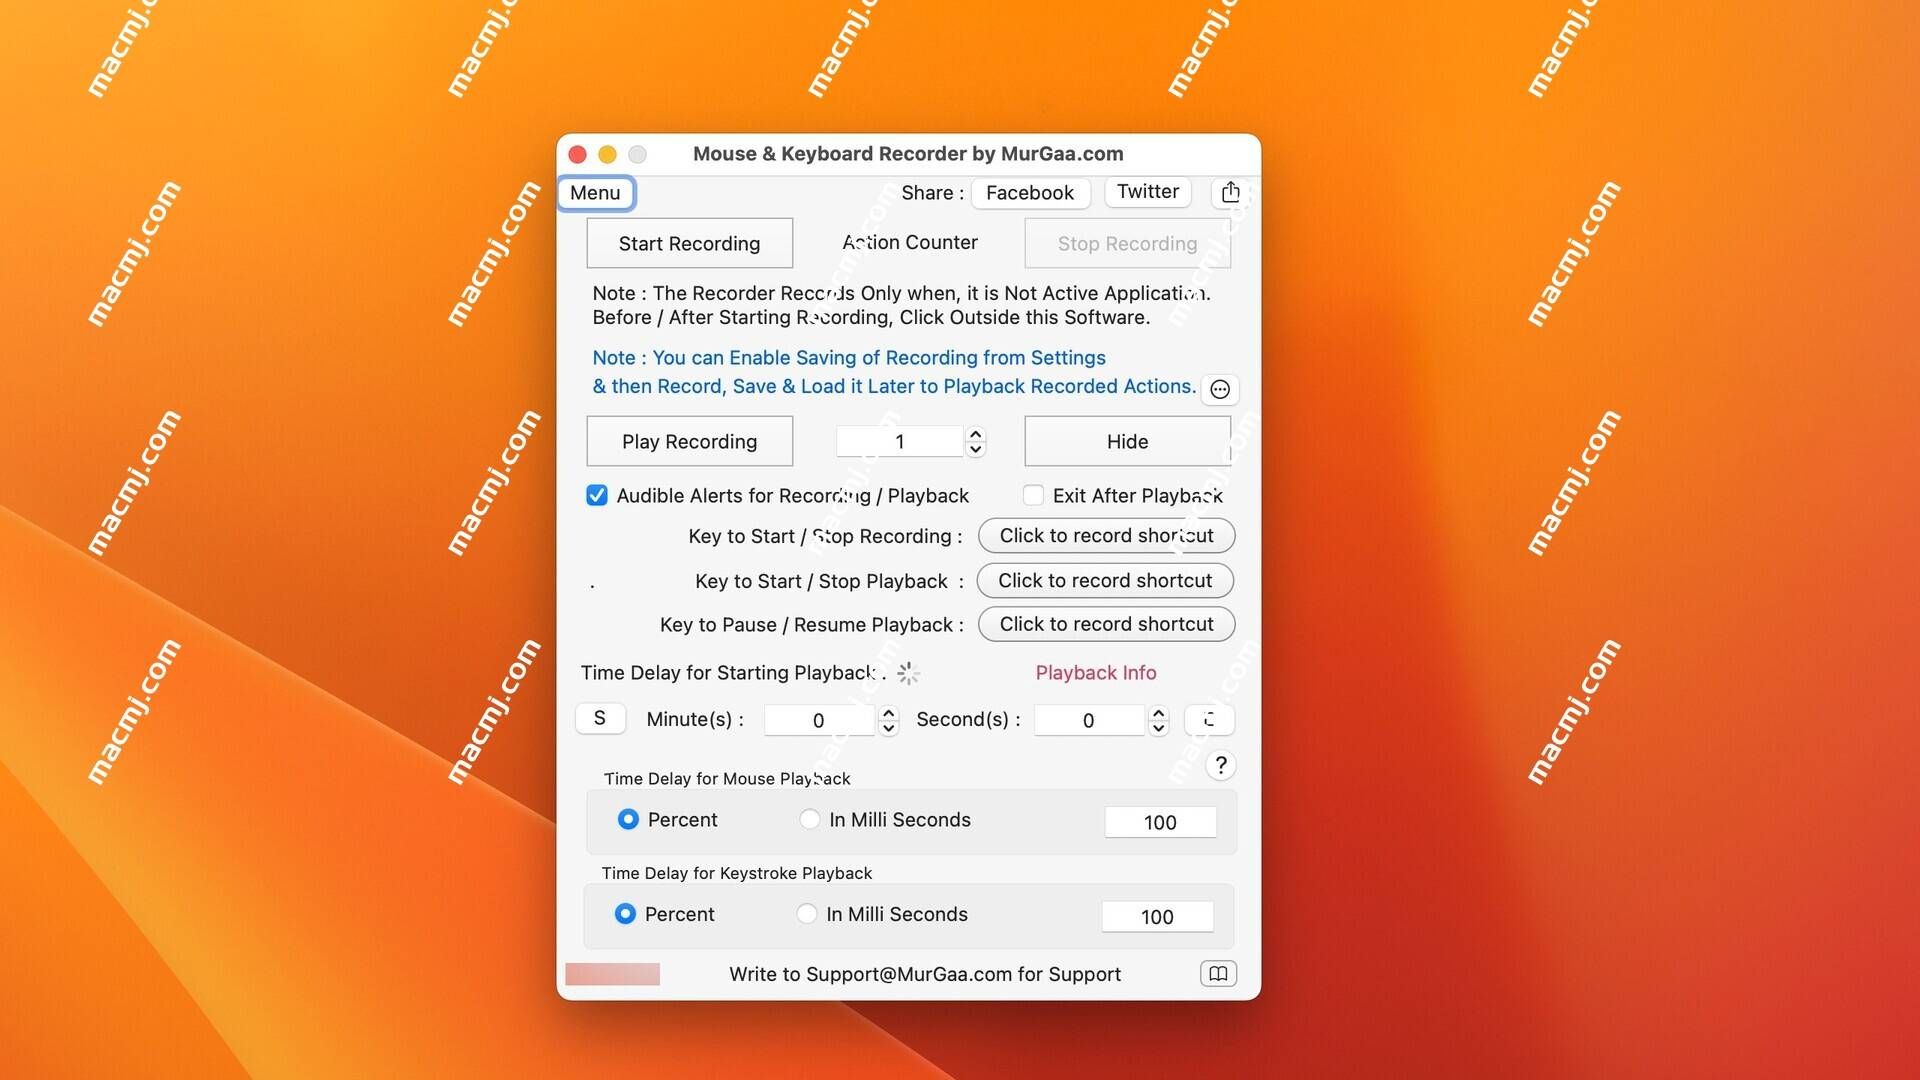Select In Milli Seconds for Keystroke Playback
Screen dimensions: 1920x1080
pos(807,914)
